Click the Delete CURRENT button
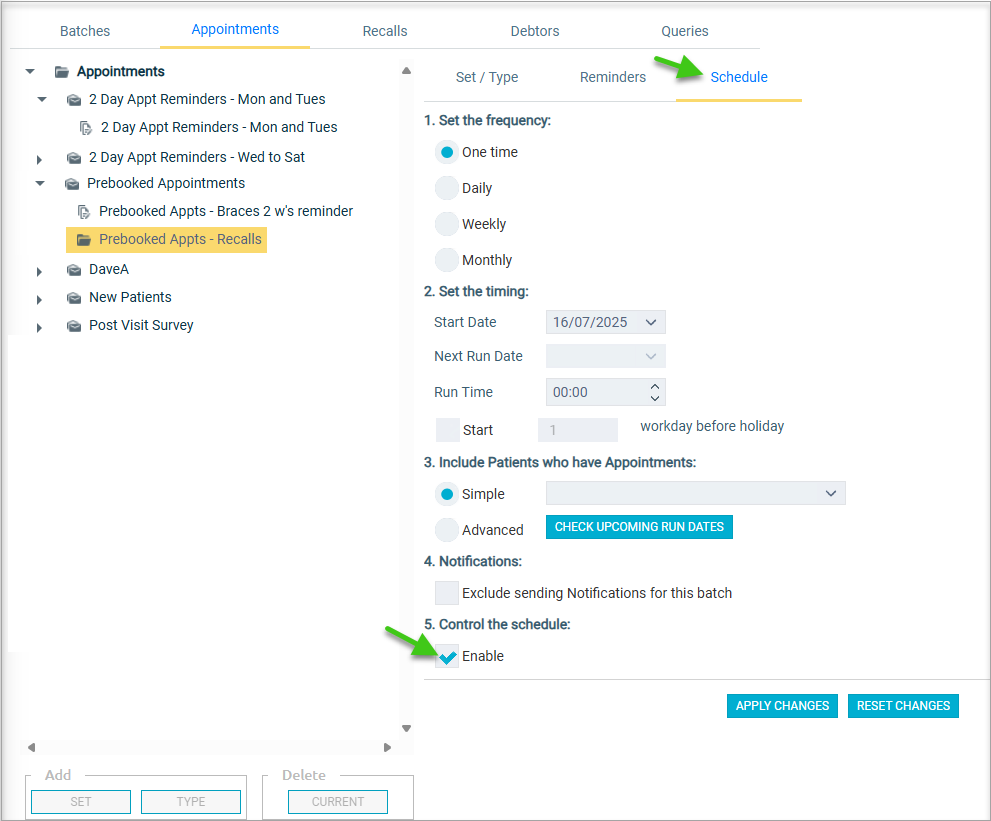 click(x=338, y=802)
